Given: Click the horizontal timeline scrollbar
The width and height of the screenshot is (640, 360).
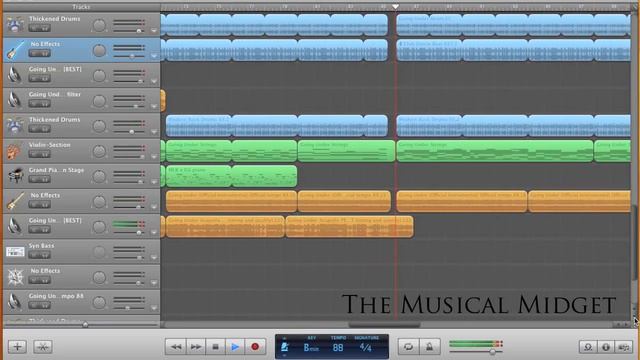Looking at the screenshot, I should tap(384, 325).
